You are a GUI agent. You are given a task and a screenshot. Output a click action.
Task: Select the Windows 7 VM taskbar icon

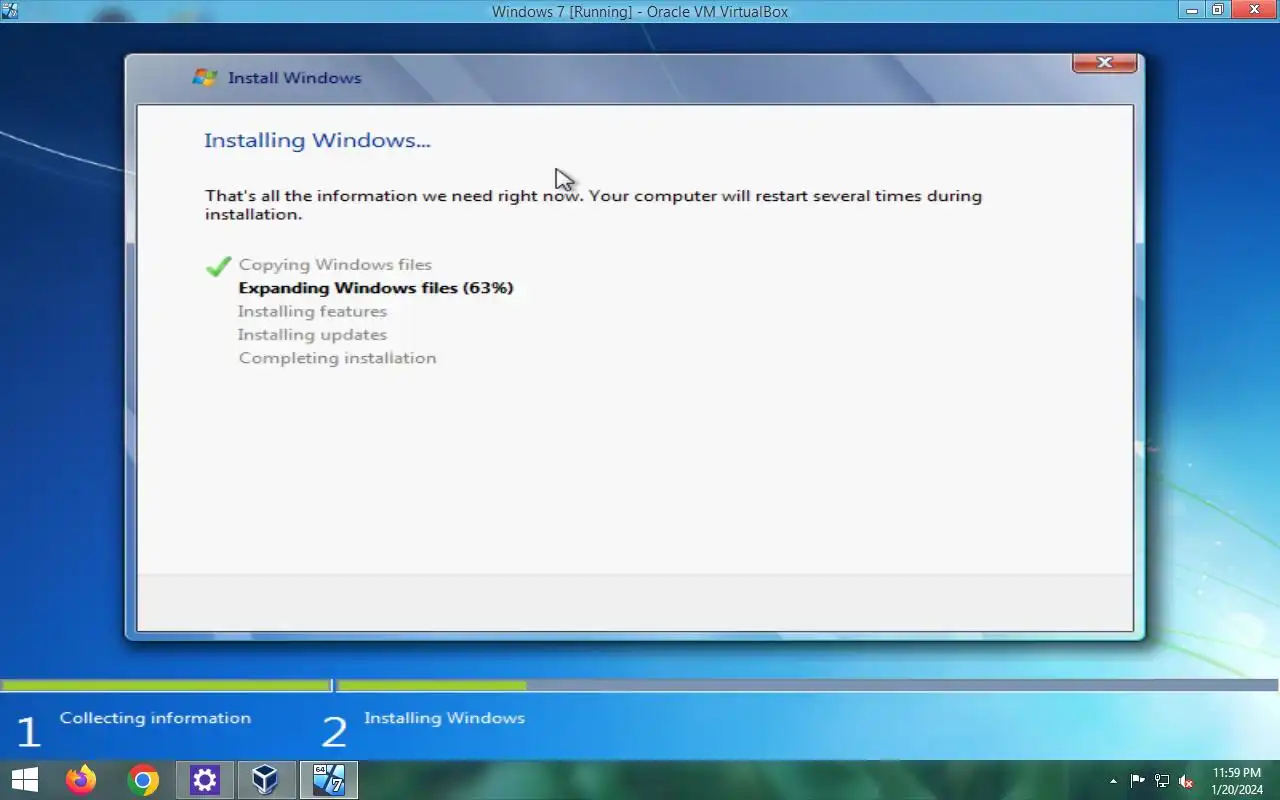click(x=328, y=780)
